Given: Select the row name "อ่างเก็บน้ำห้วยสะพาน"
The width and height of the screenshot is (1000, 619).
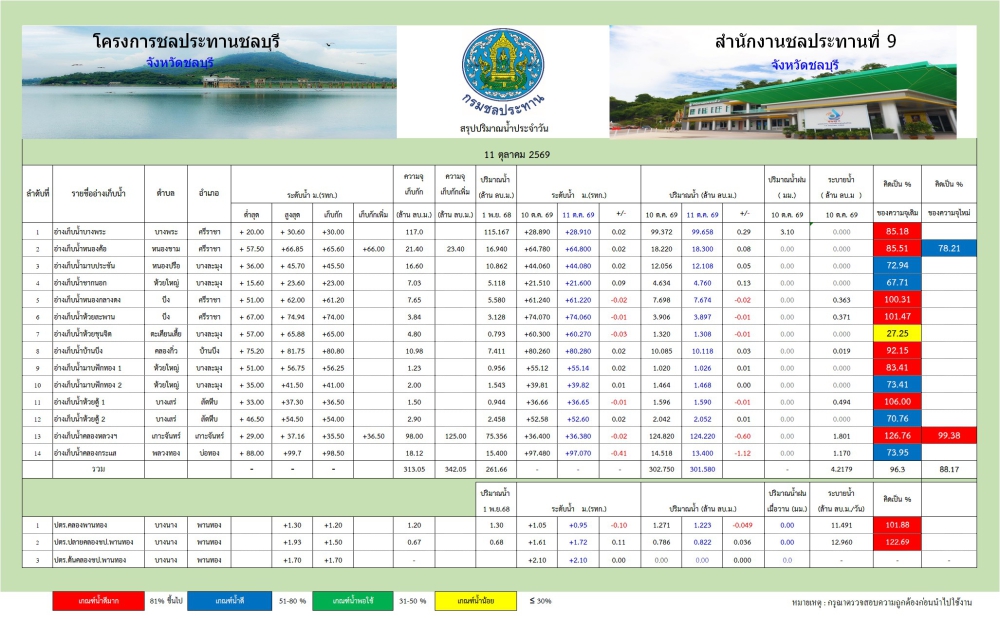Looking at the screenshot, I should (84, 317).
